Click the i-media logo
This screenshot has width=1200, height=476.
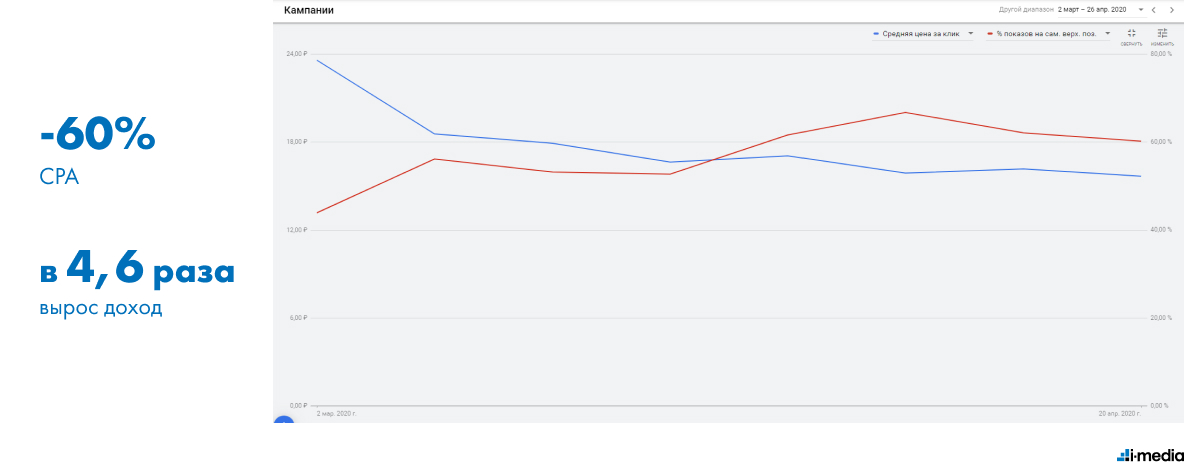click(x=1150, y=455)
